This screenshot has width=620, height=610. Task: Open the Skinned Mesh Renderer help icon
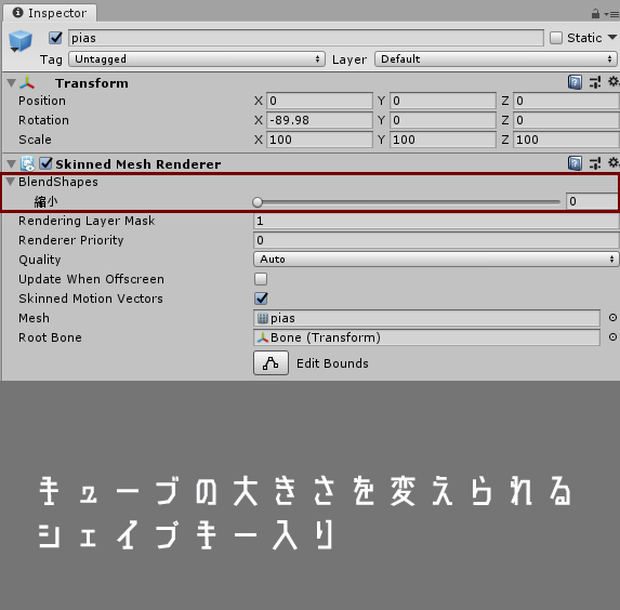tap(575, 163)
